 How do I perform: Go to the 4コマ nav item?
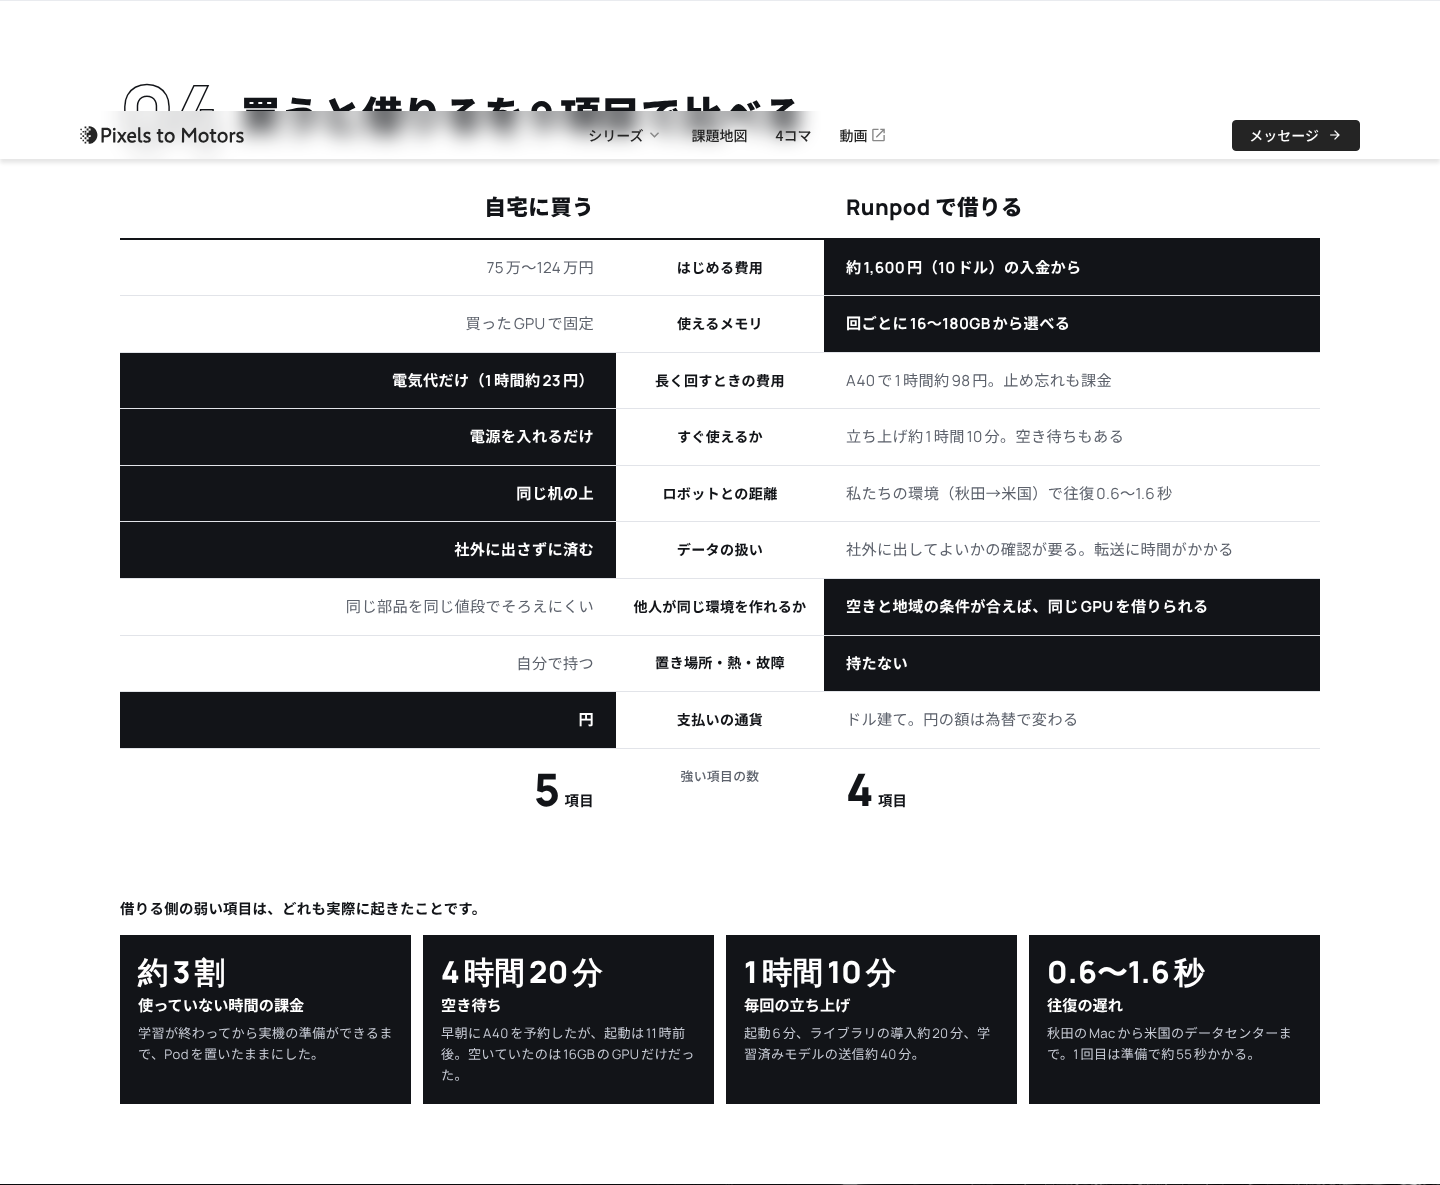pyautogui.click(x=792, y=136)
